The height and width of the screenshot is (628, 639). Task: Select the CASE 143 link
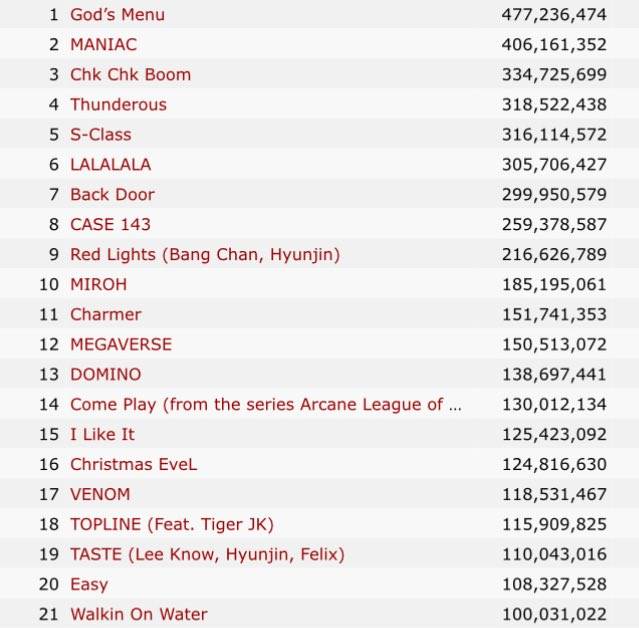110,225
